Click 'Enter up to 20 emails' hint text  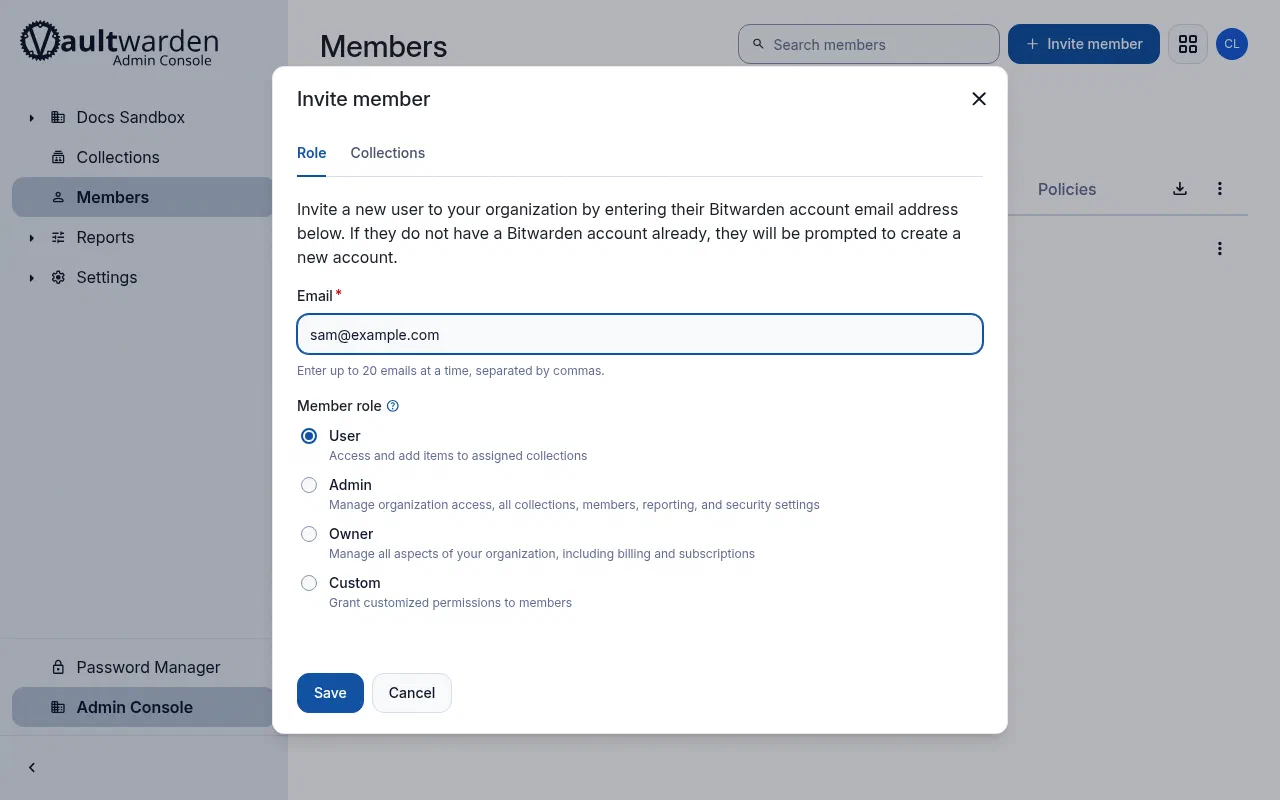point(451,371)
